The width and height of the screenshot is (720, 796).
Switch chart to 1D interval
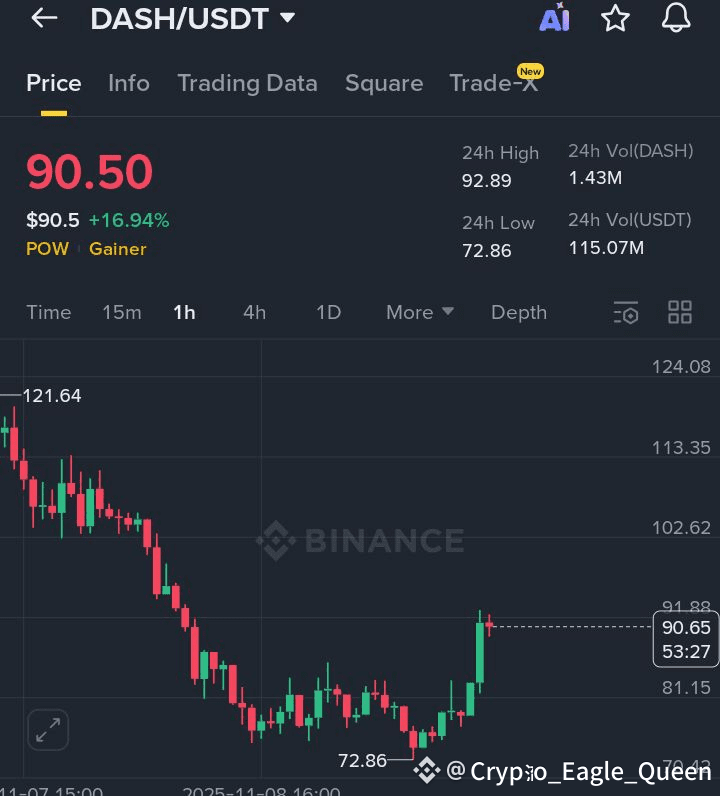click(329, 312)
